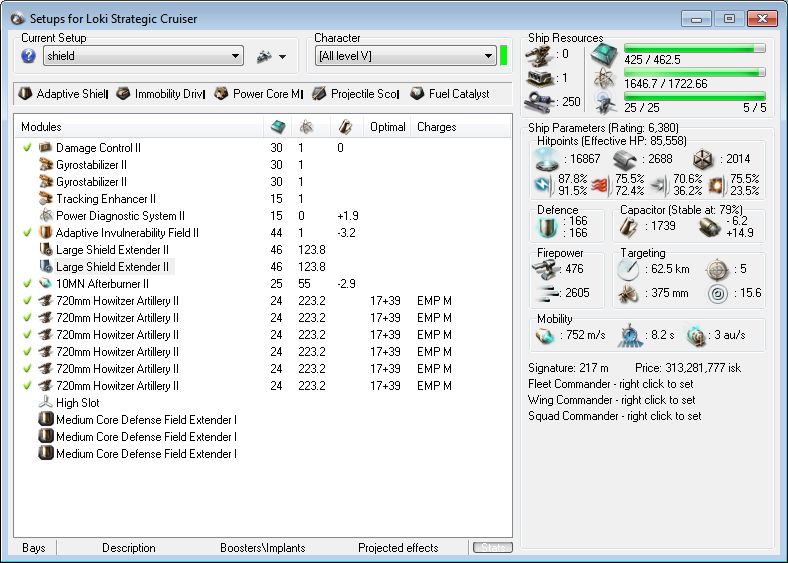Click the explosive resistance icon

(x=717, y=185)
